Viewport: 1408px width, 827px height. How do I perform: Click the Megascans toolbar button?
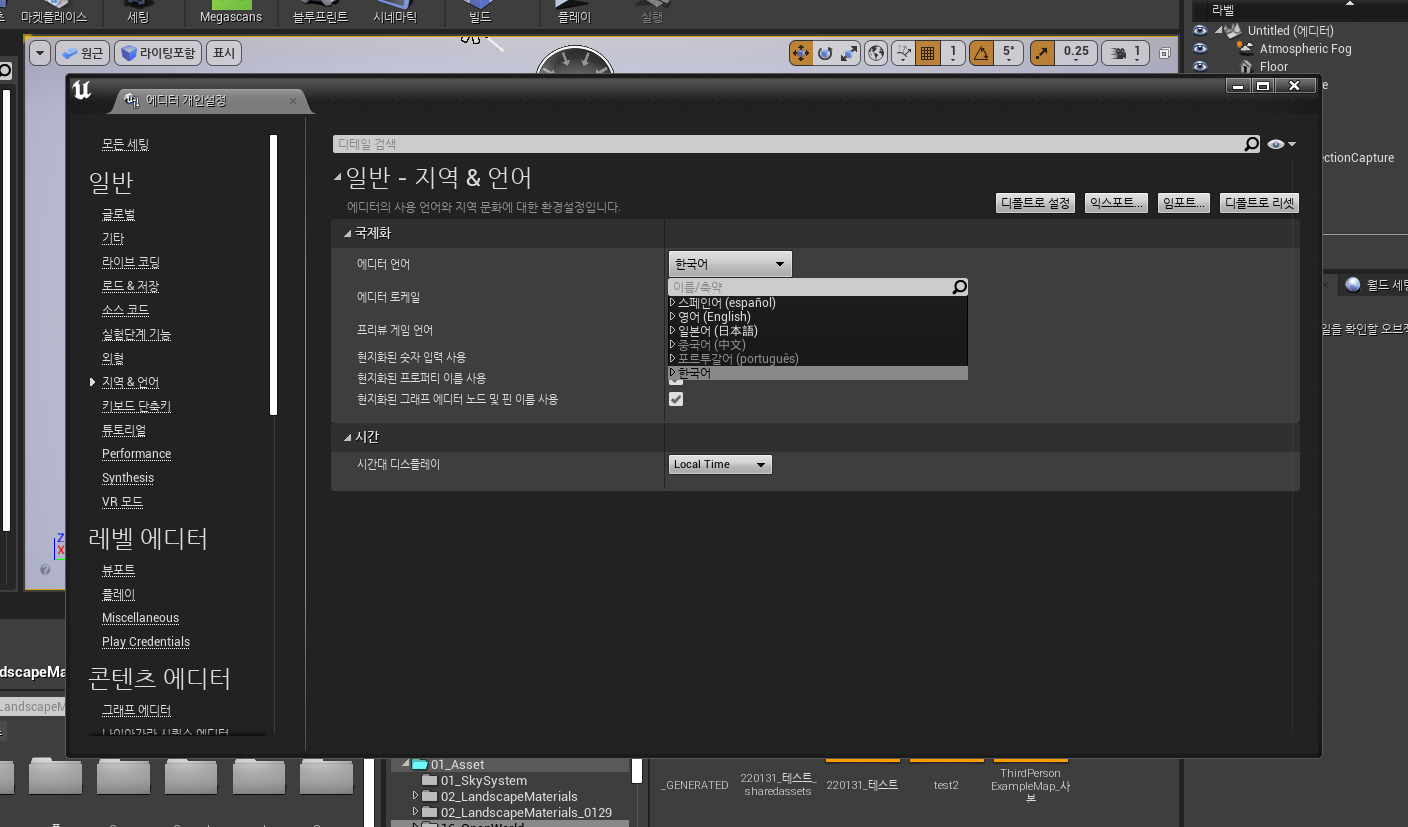[231, 13]
